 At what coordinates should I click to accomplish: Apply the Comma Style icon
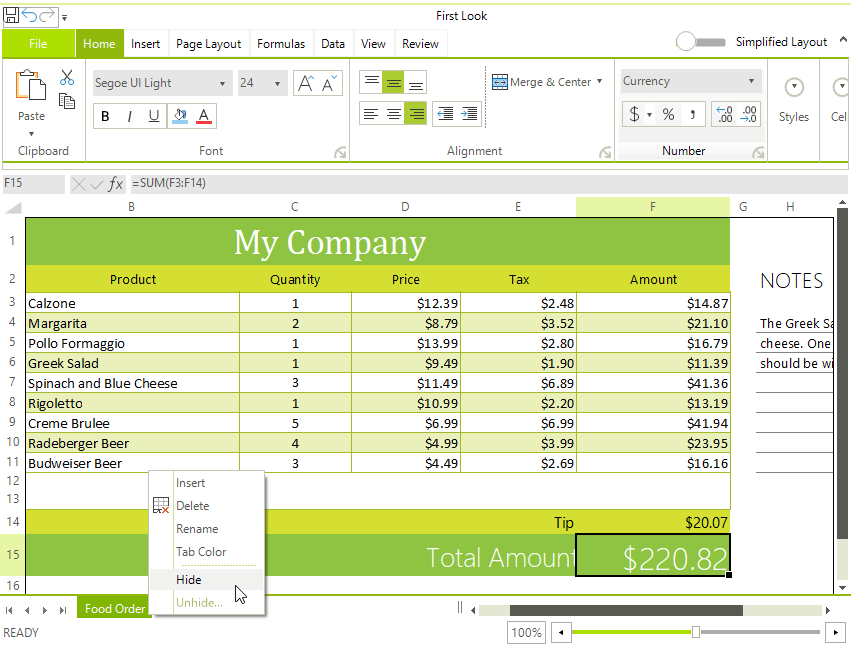[x=694, y=114]
